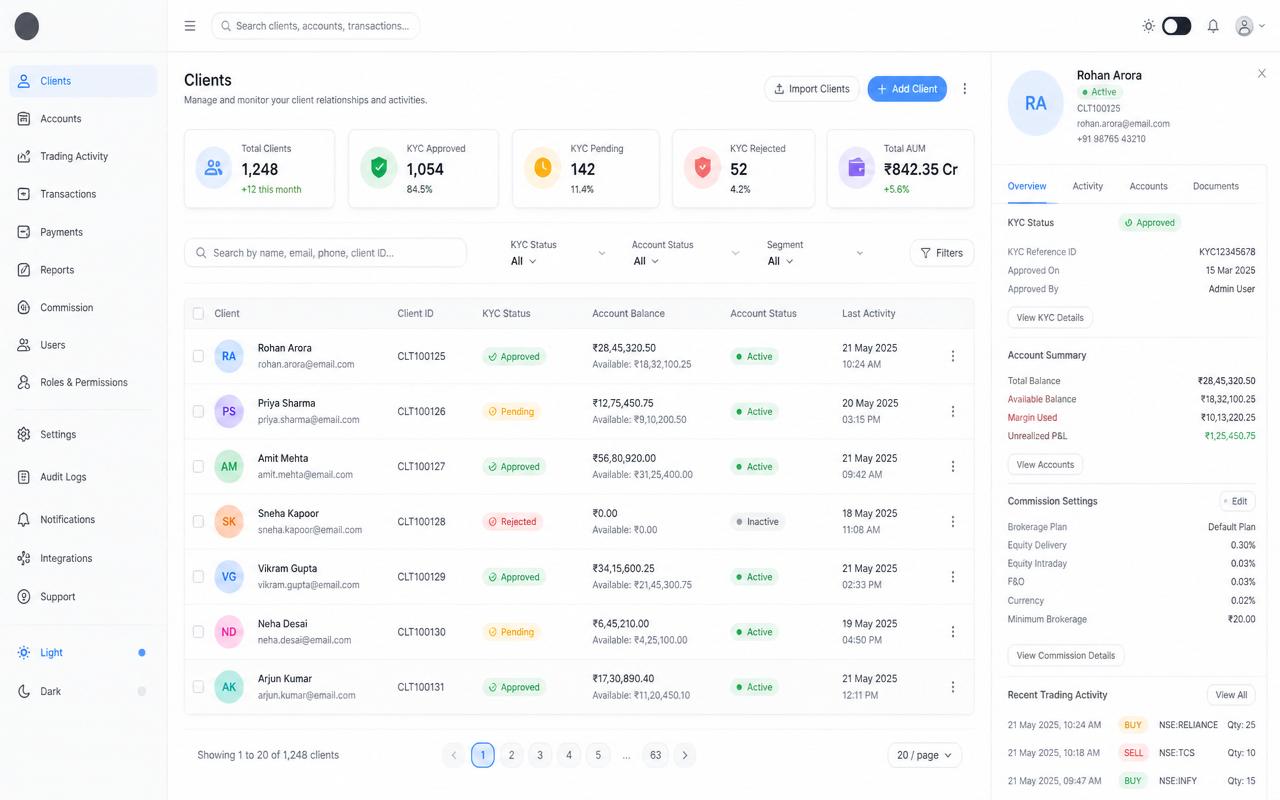Close the Rohan Arora detail panel
1280x800 pixels.
(1262, 74)
